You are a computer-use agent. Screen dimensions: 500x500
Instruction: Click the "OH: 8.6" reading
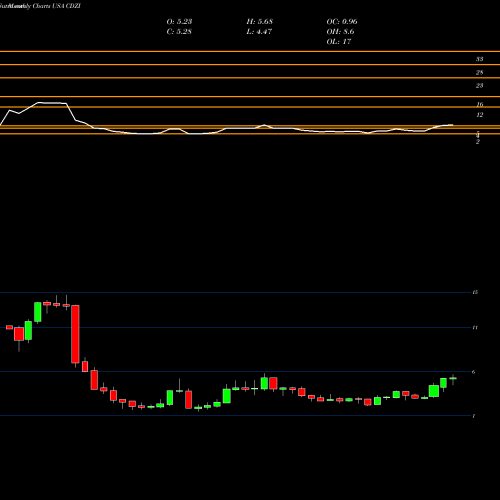(340, 32)
